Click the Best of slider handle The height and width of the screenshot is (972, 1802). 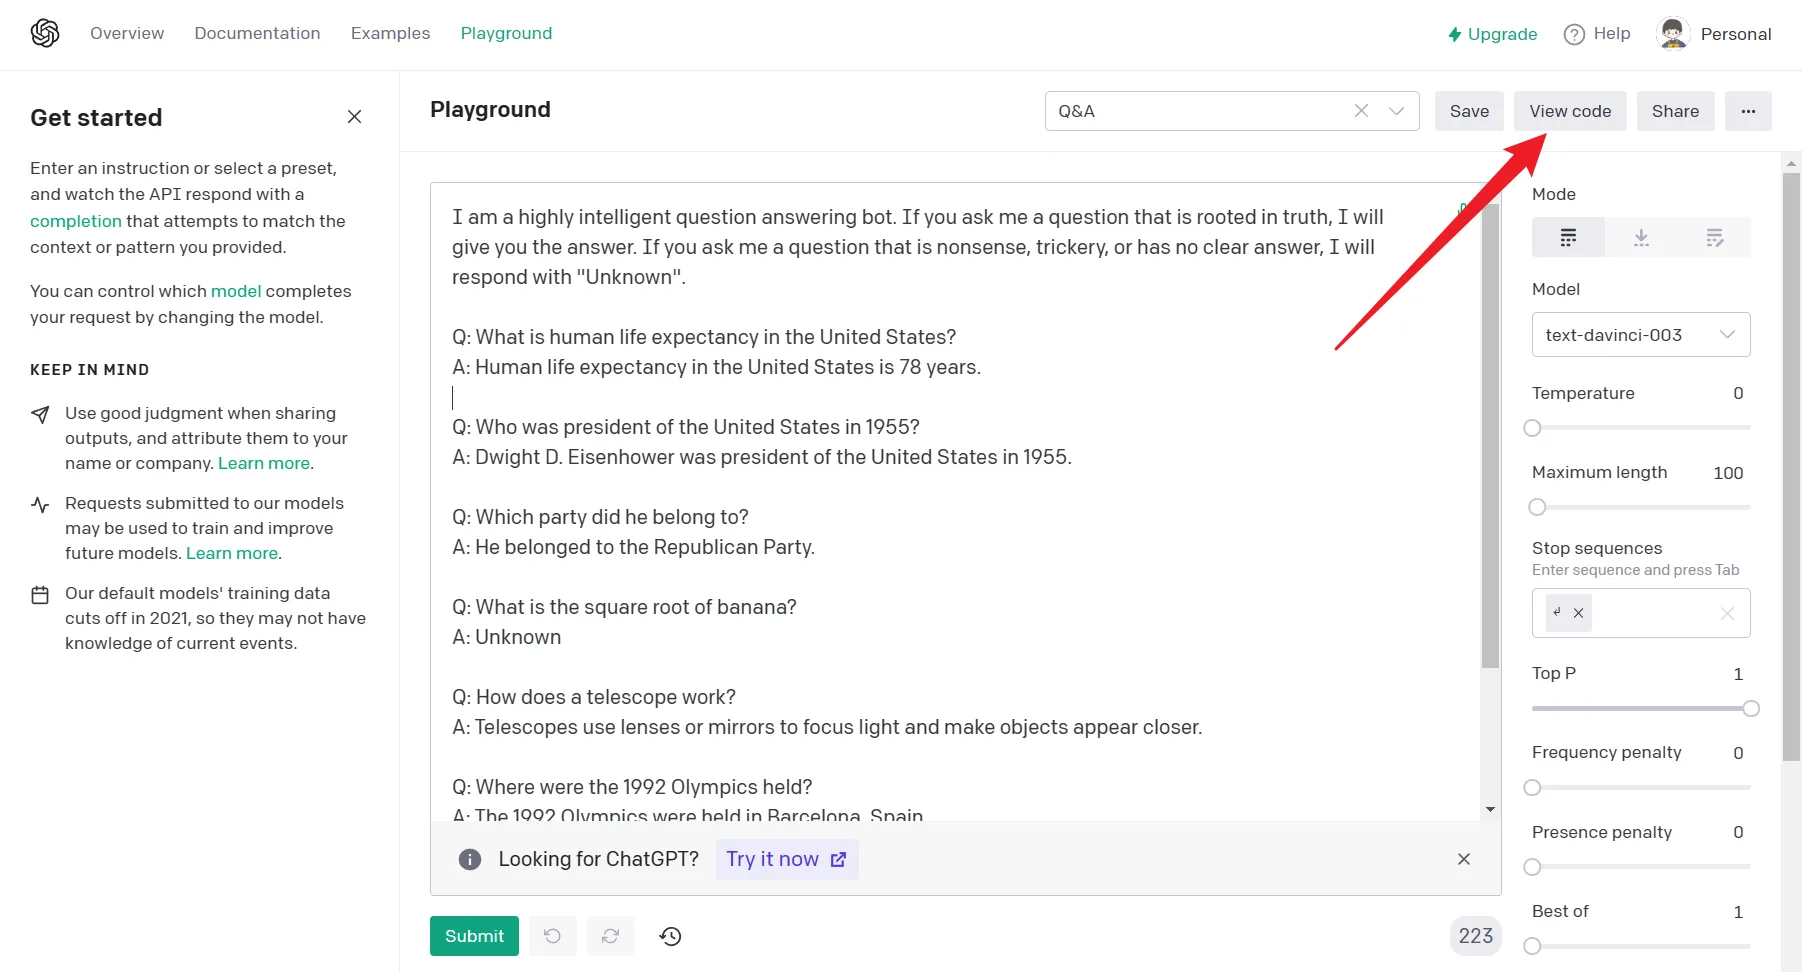pyautogui.click(x=1532, y=946)
